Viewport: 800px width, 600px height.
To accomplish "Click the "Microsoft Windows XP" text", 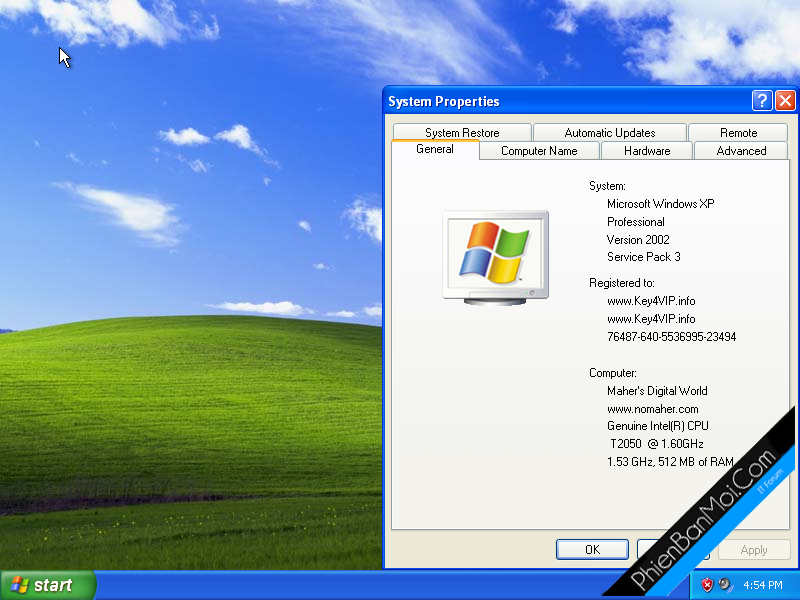I will 661,204.
